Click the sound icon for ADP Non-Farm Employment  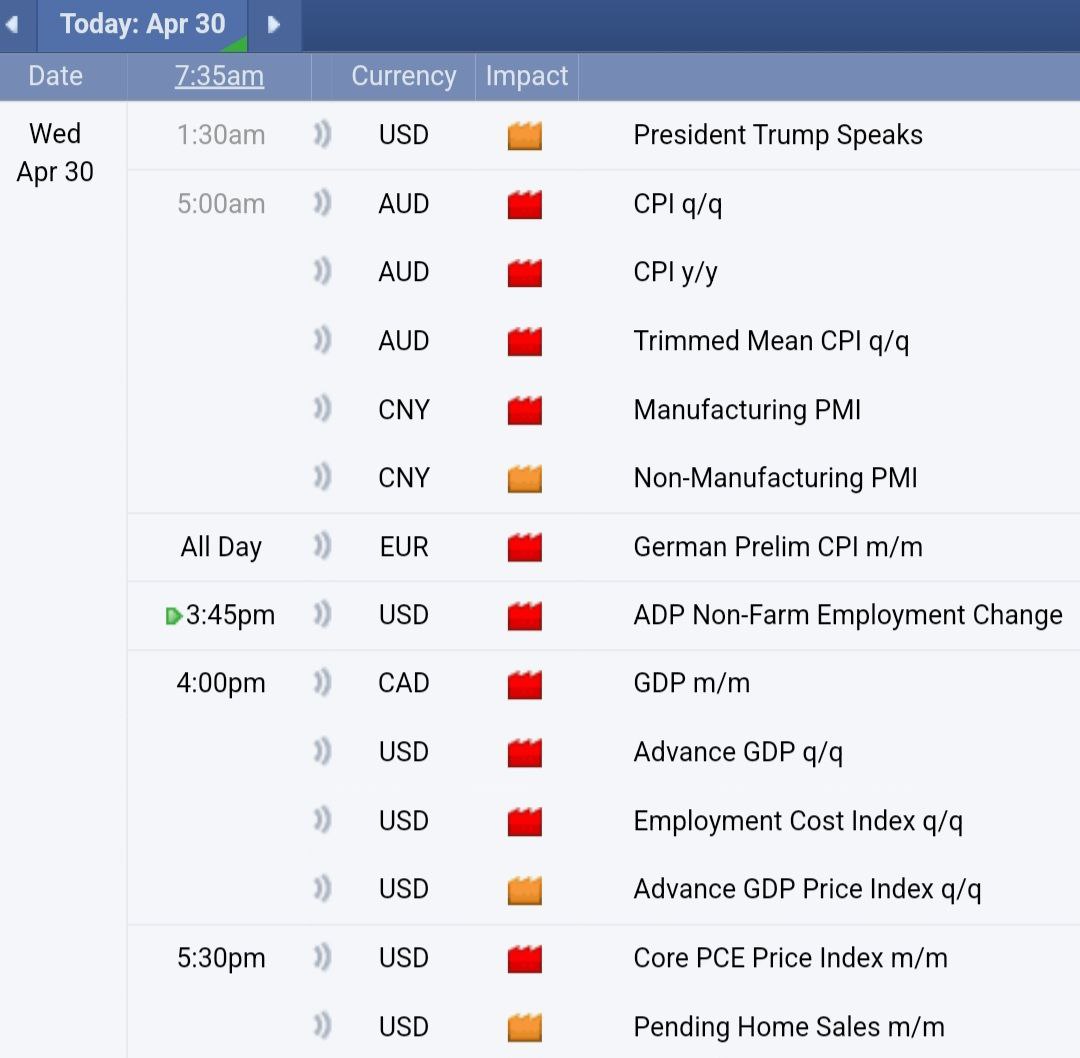coord(322,614)
